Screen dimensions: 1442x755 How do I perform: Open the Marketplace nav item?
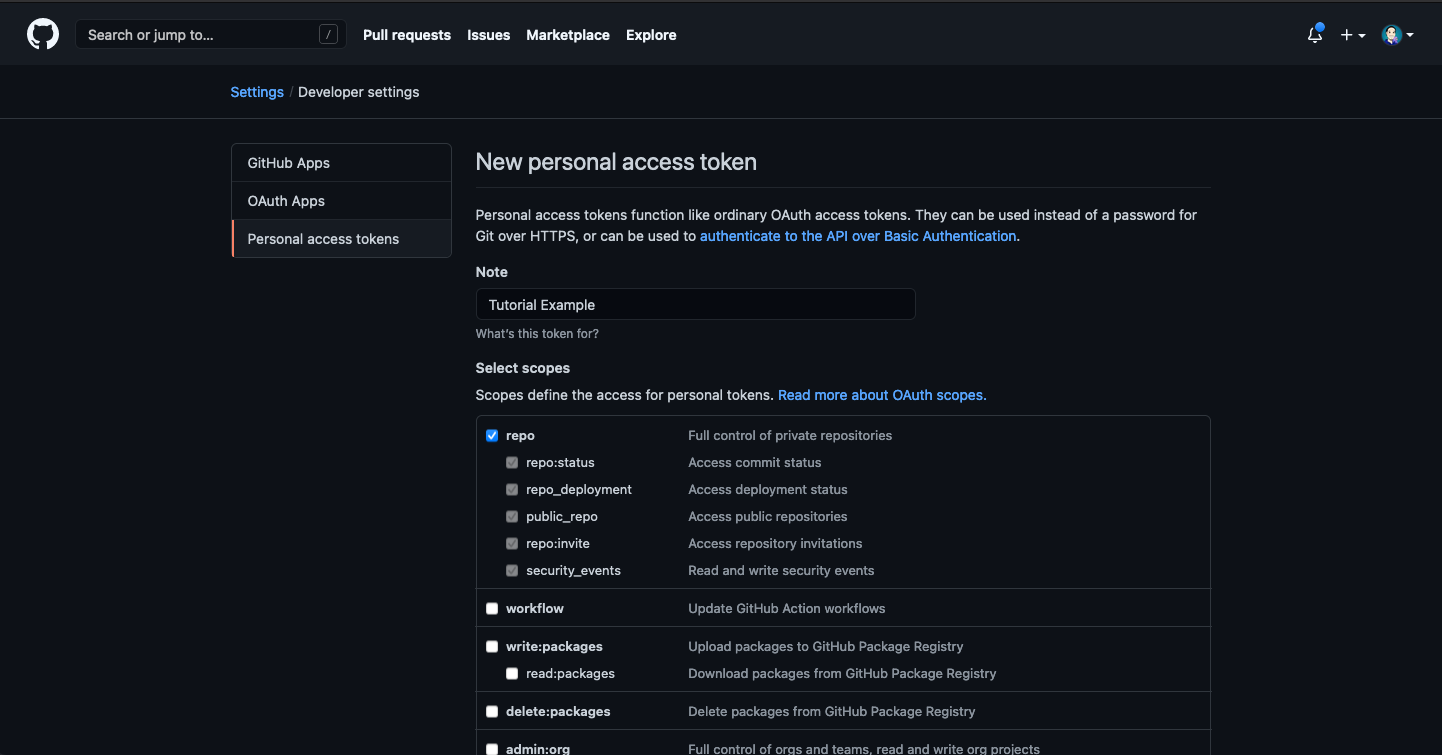[x=567, y=35]
